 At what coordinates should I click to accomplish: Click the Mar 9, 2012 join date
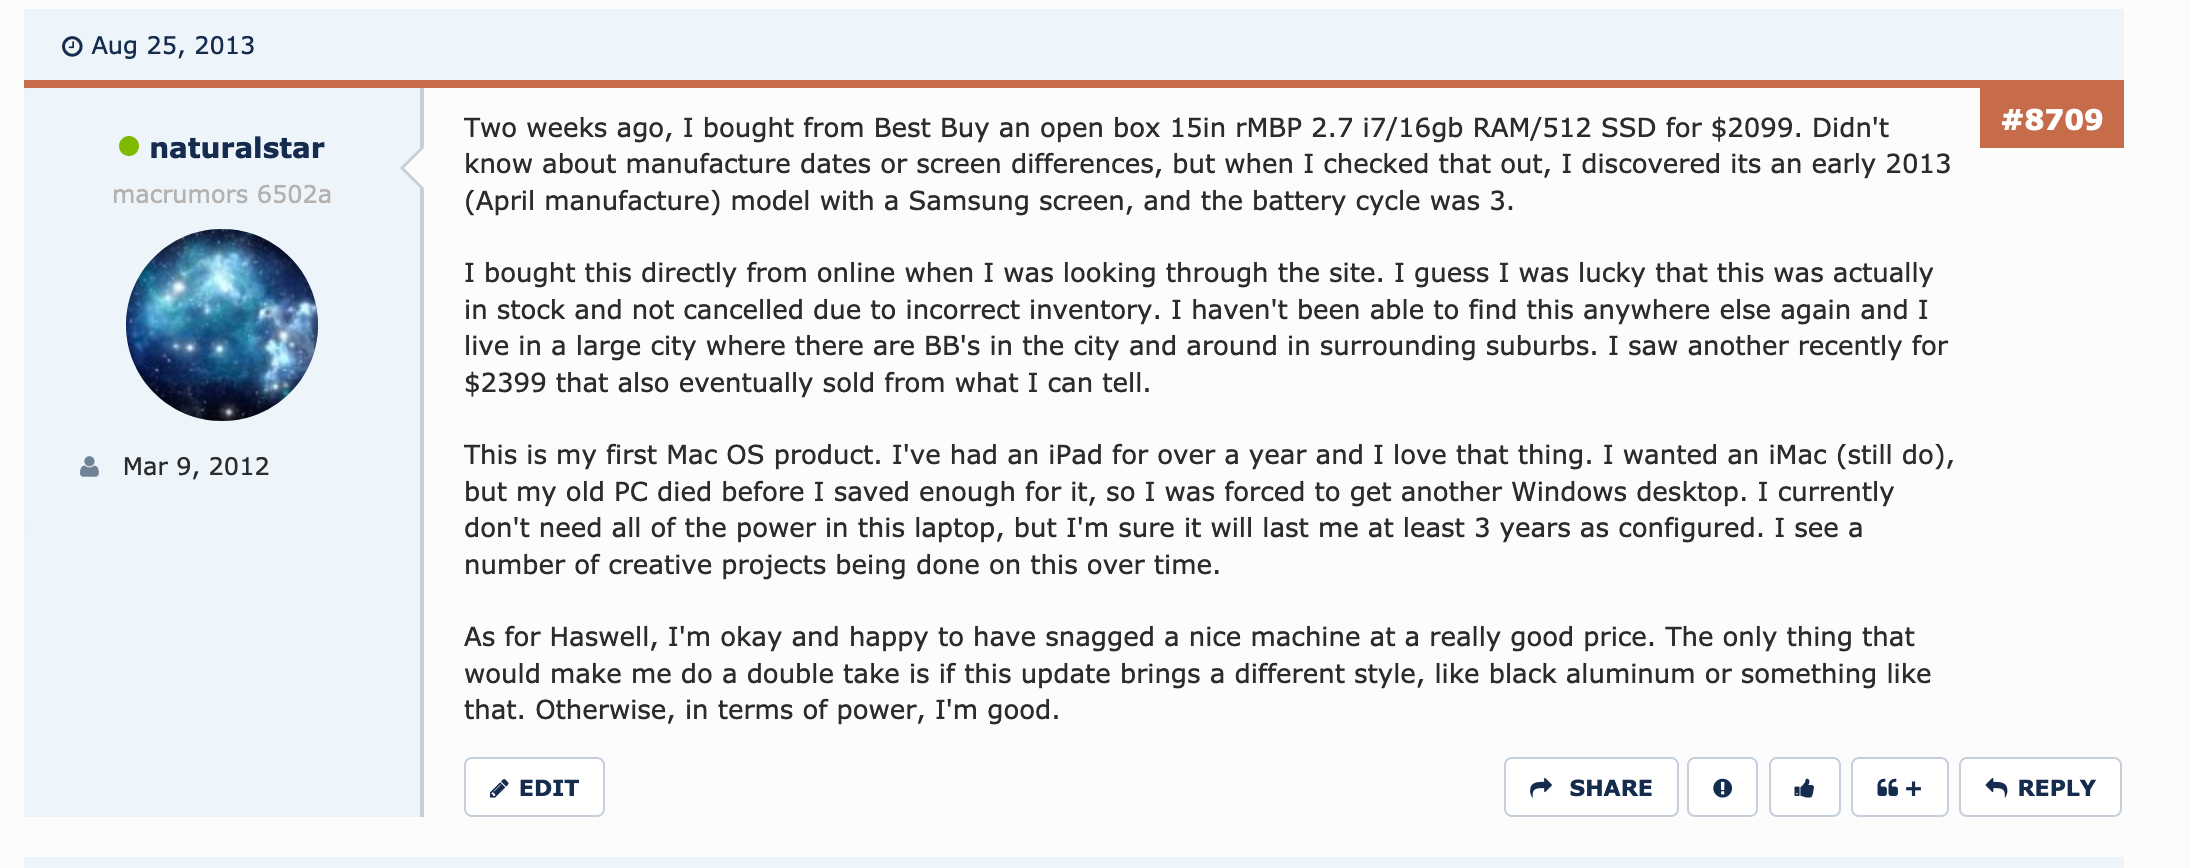point(196,467)
